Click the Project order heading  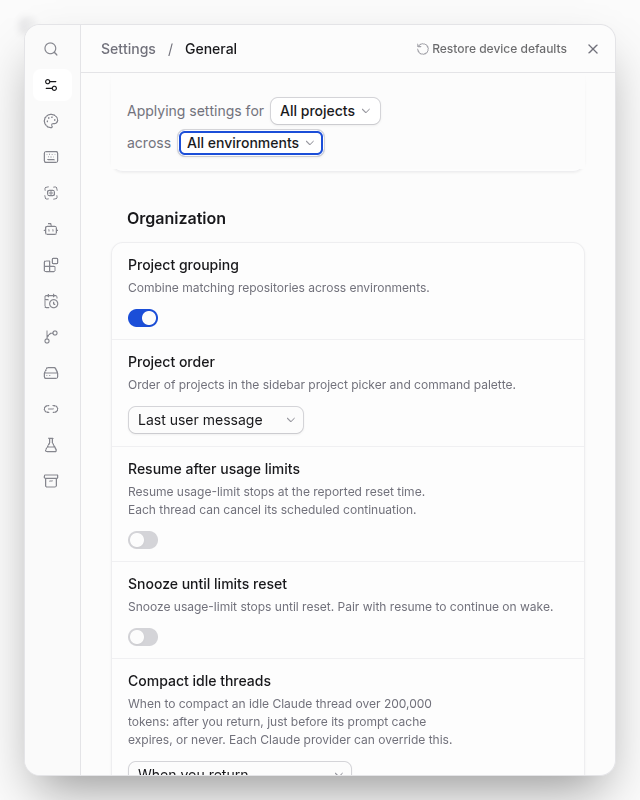pos(171,362)
